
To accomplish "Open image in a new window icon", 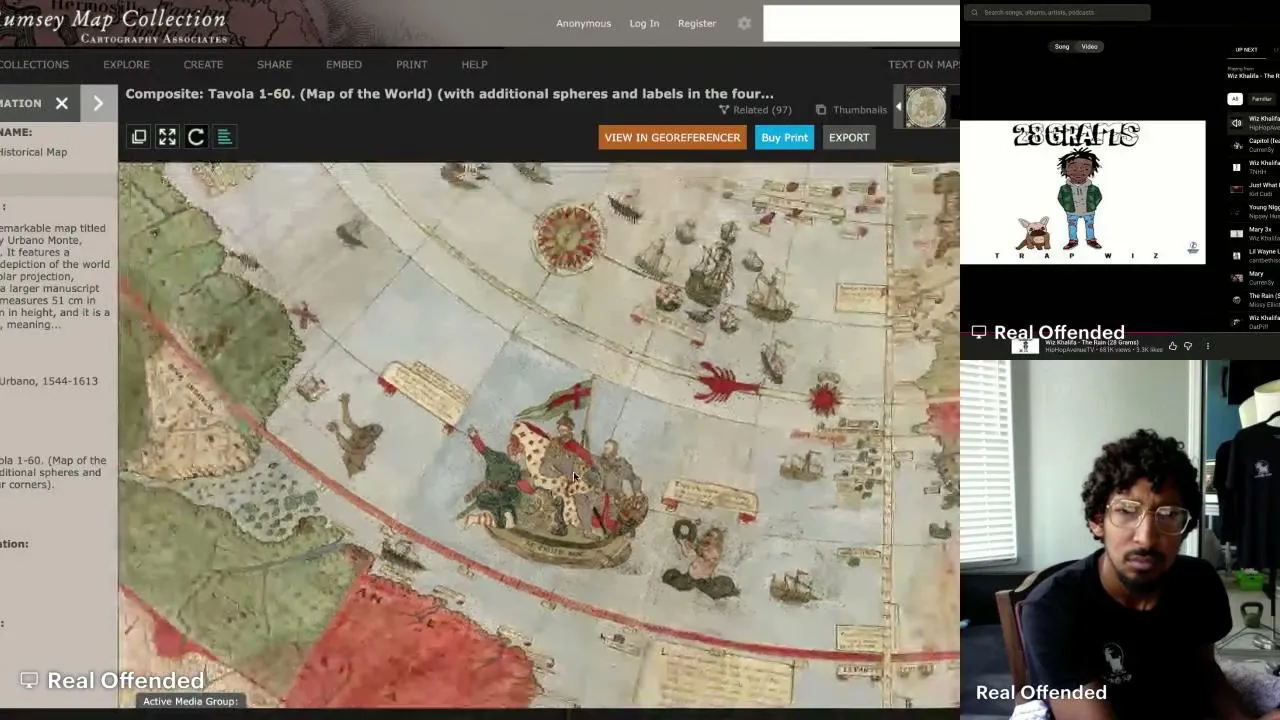I will pyautogui.click(x=139, y=137).
